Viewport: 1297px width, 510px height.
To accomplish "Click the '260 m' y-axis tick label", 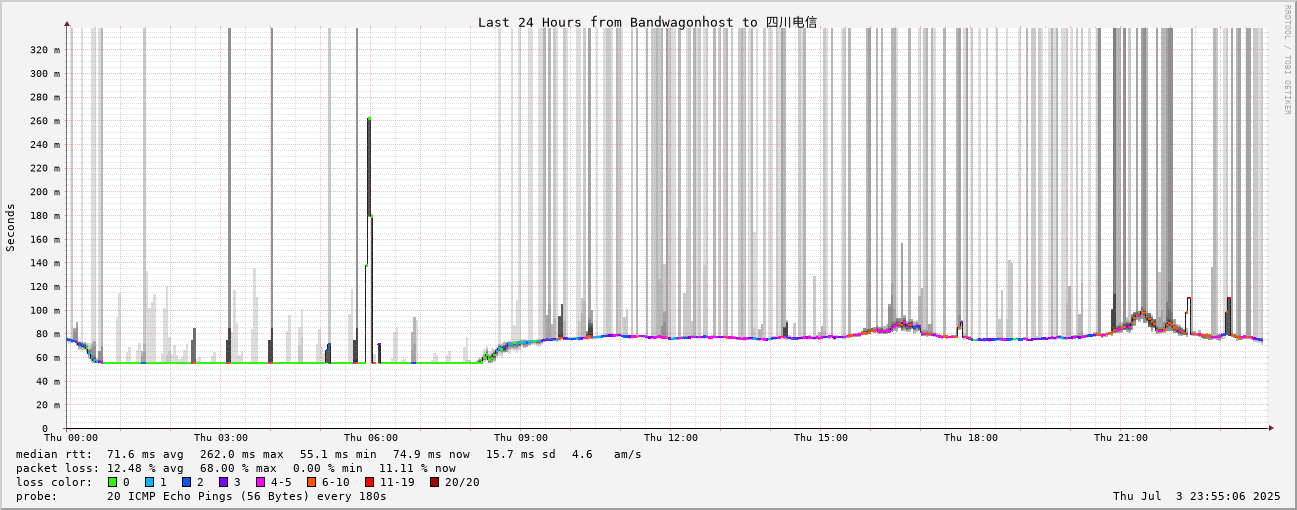I will click(44, 121).
